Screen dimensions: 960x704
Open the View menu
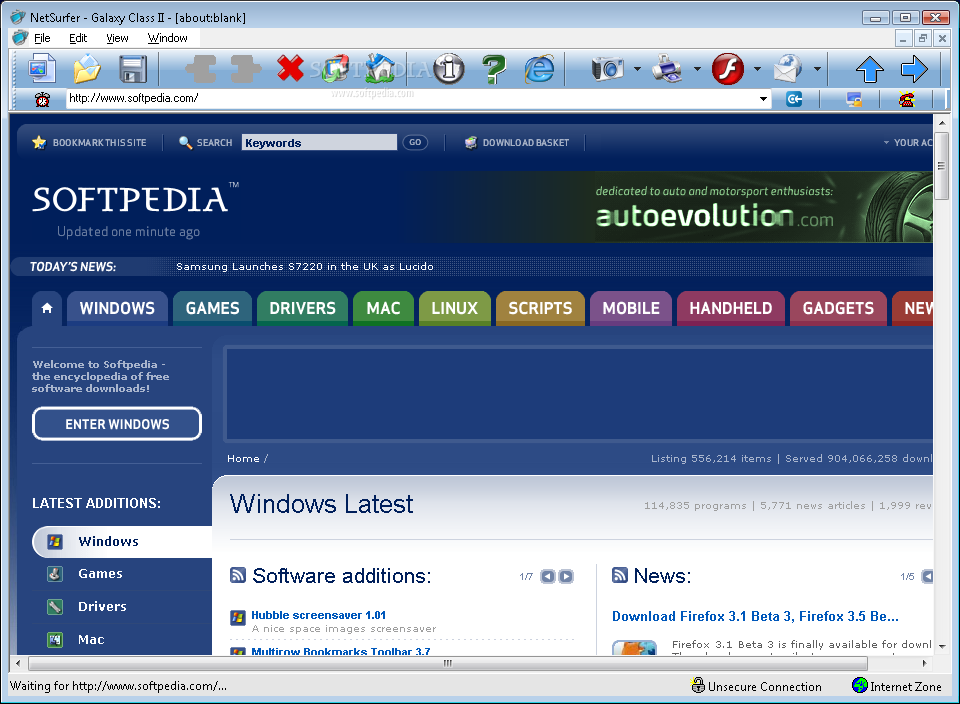click(117, 38)
